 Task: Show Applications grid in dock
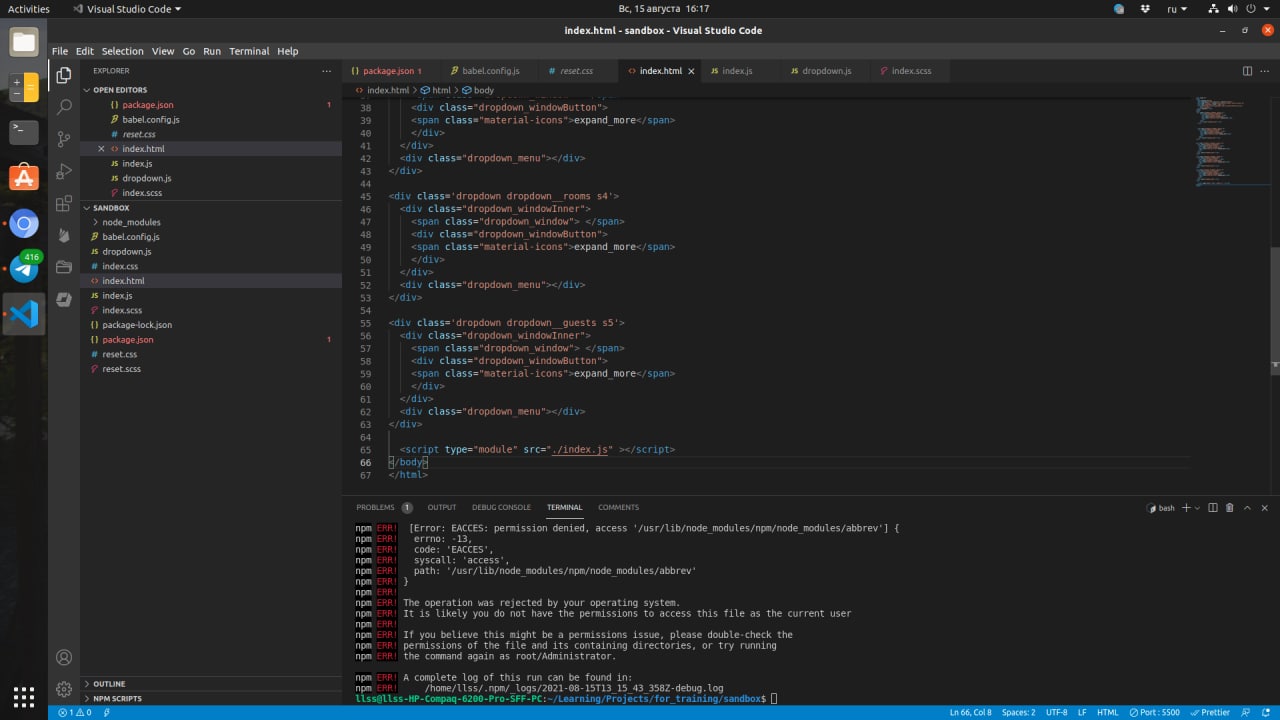tap(24, 696)
